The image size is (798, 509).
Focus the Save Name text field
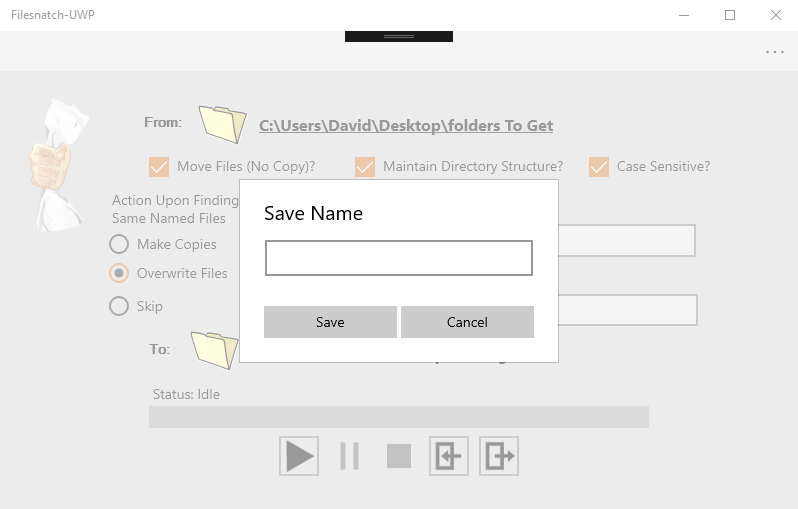coord(399,258)
